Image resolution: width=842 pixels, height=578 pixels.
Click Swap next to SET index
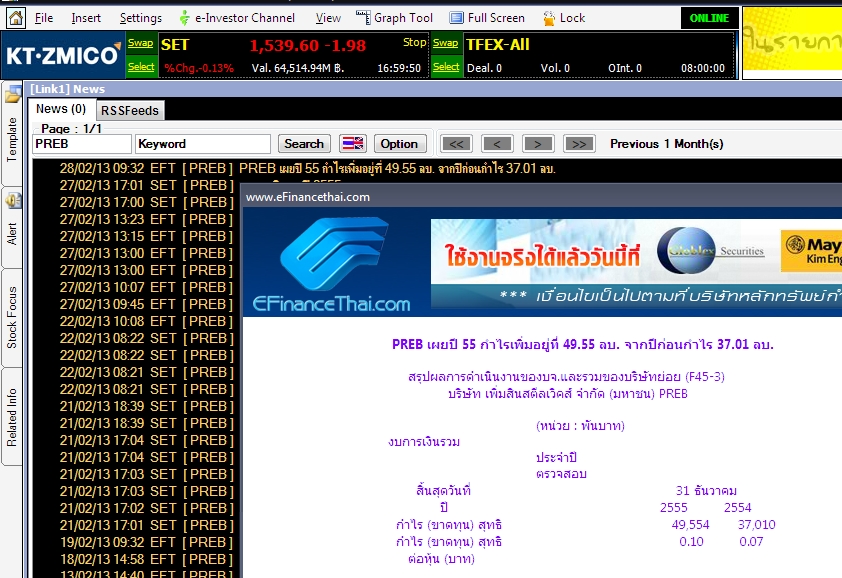141,43
